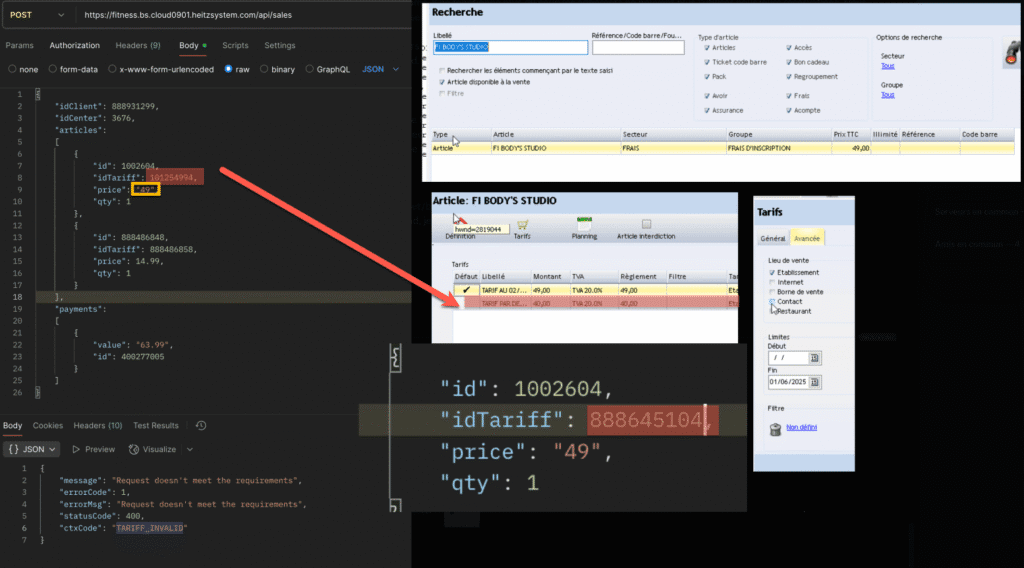Select the binary body type radio
The width and height of the screenshot is (1024, 568).
point(264,69)
